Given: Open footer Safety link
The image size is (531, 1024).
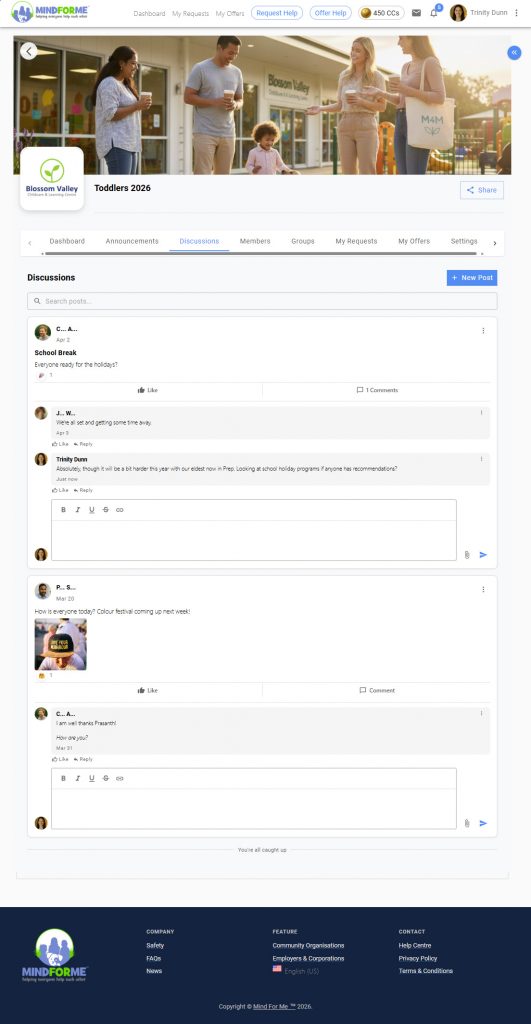Looking at the screenshot, I should pyautogui.click(x=155, y=946).
